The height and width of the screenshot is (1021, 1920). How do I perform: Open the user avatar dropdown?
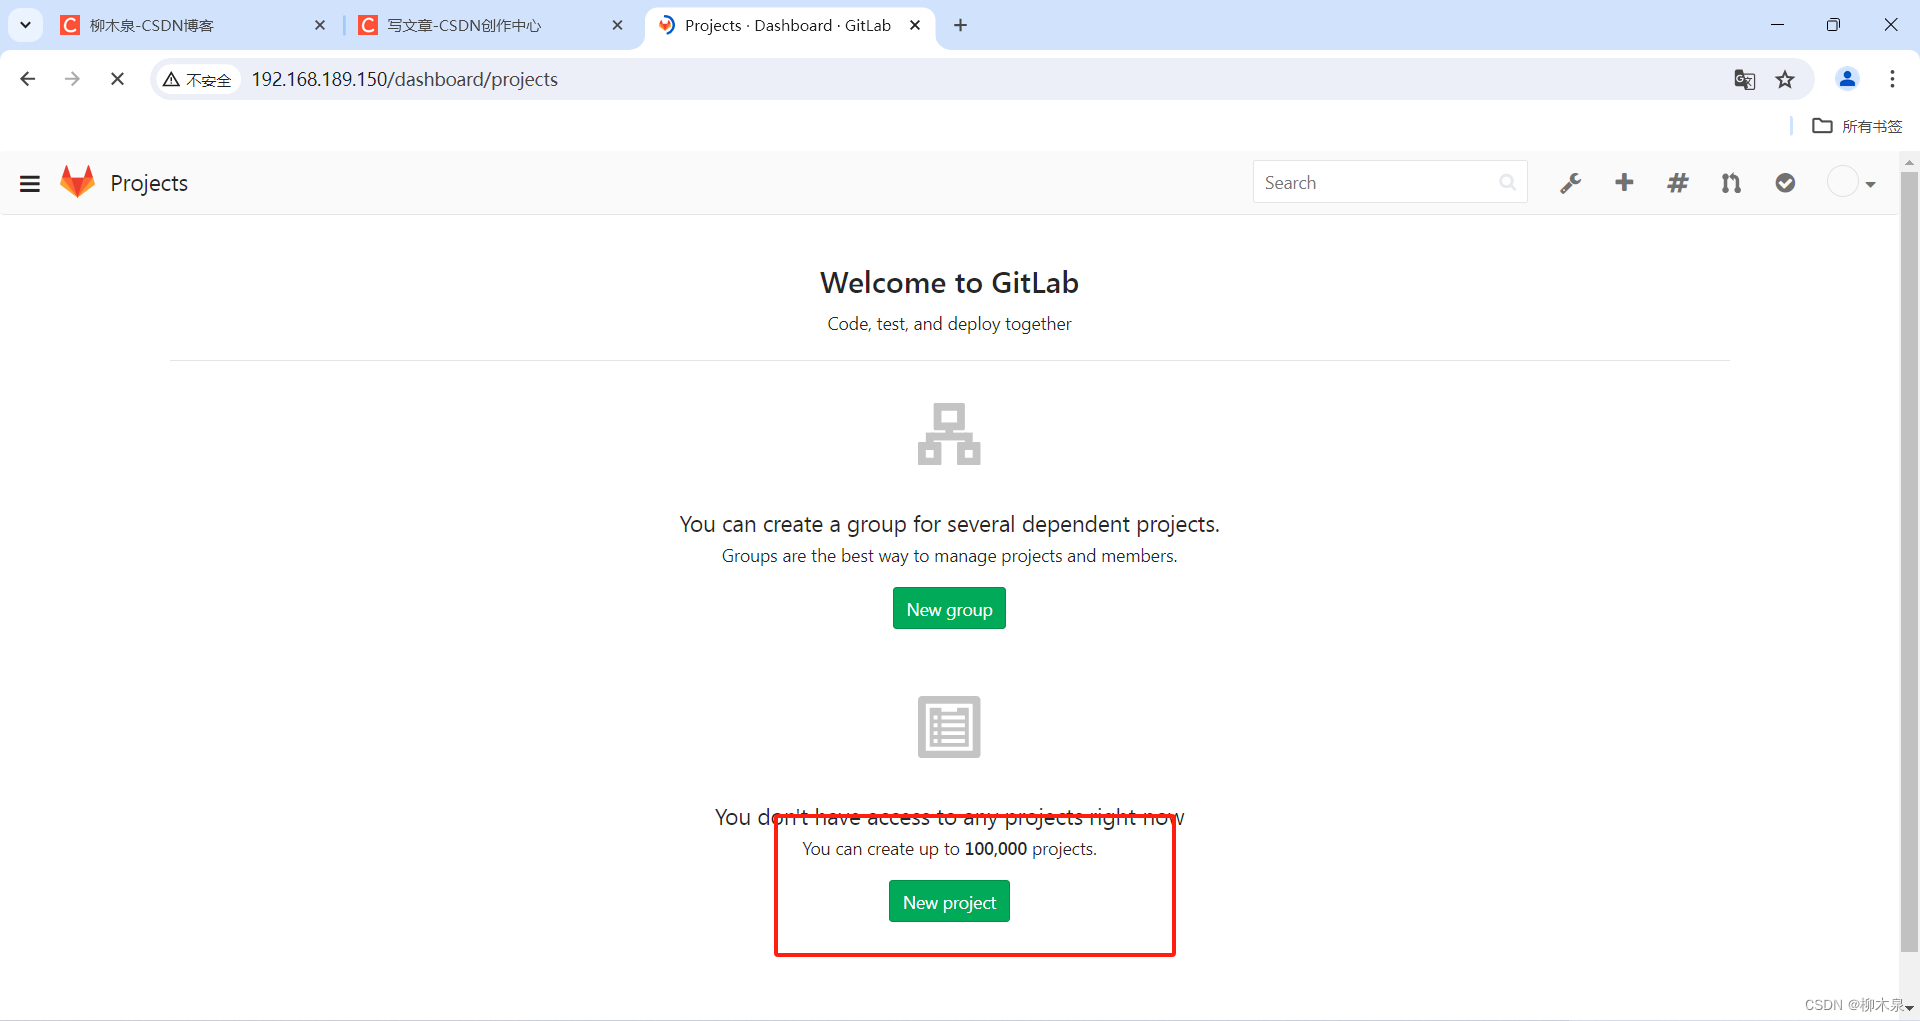click(1851, 183)
